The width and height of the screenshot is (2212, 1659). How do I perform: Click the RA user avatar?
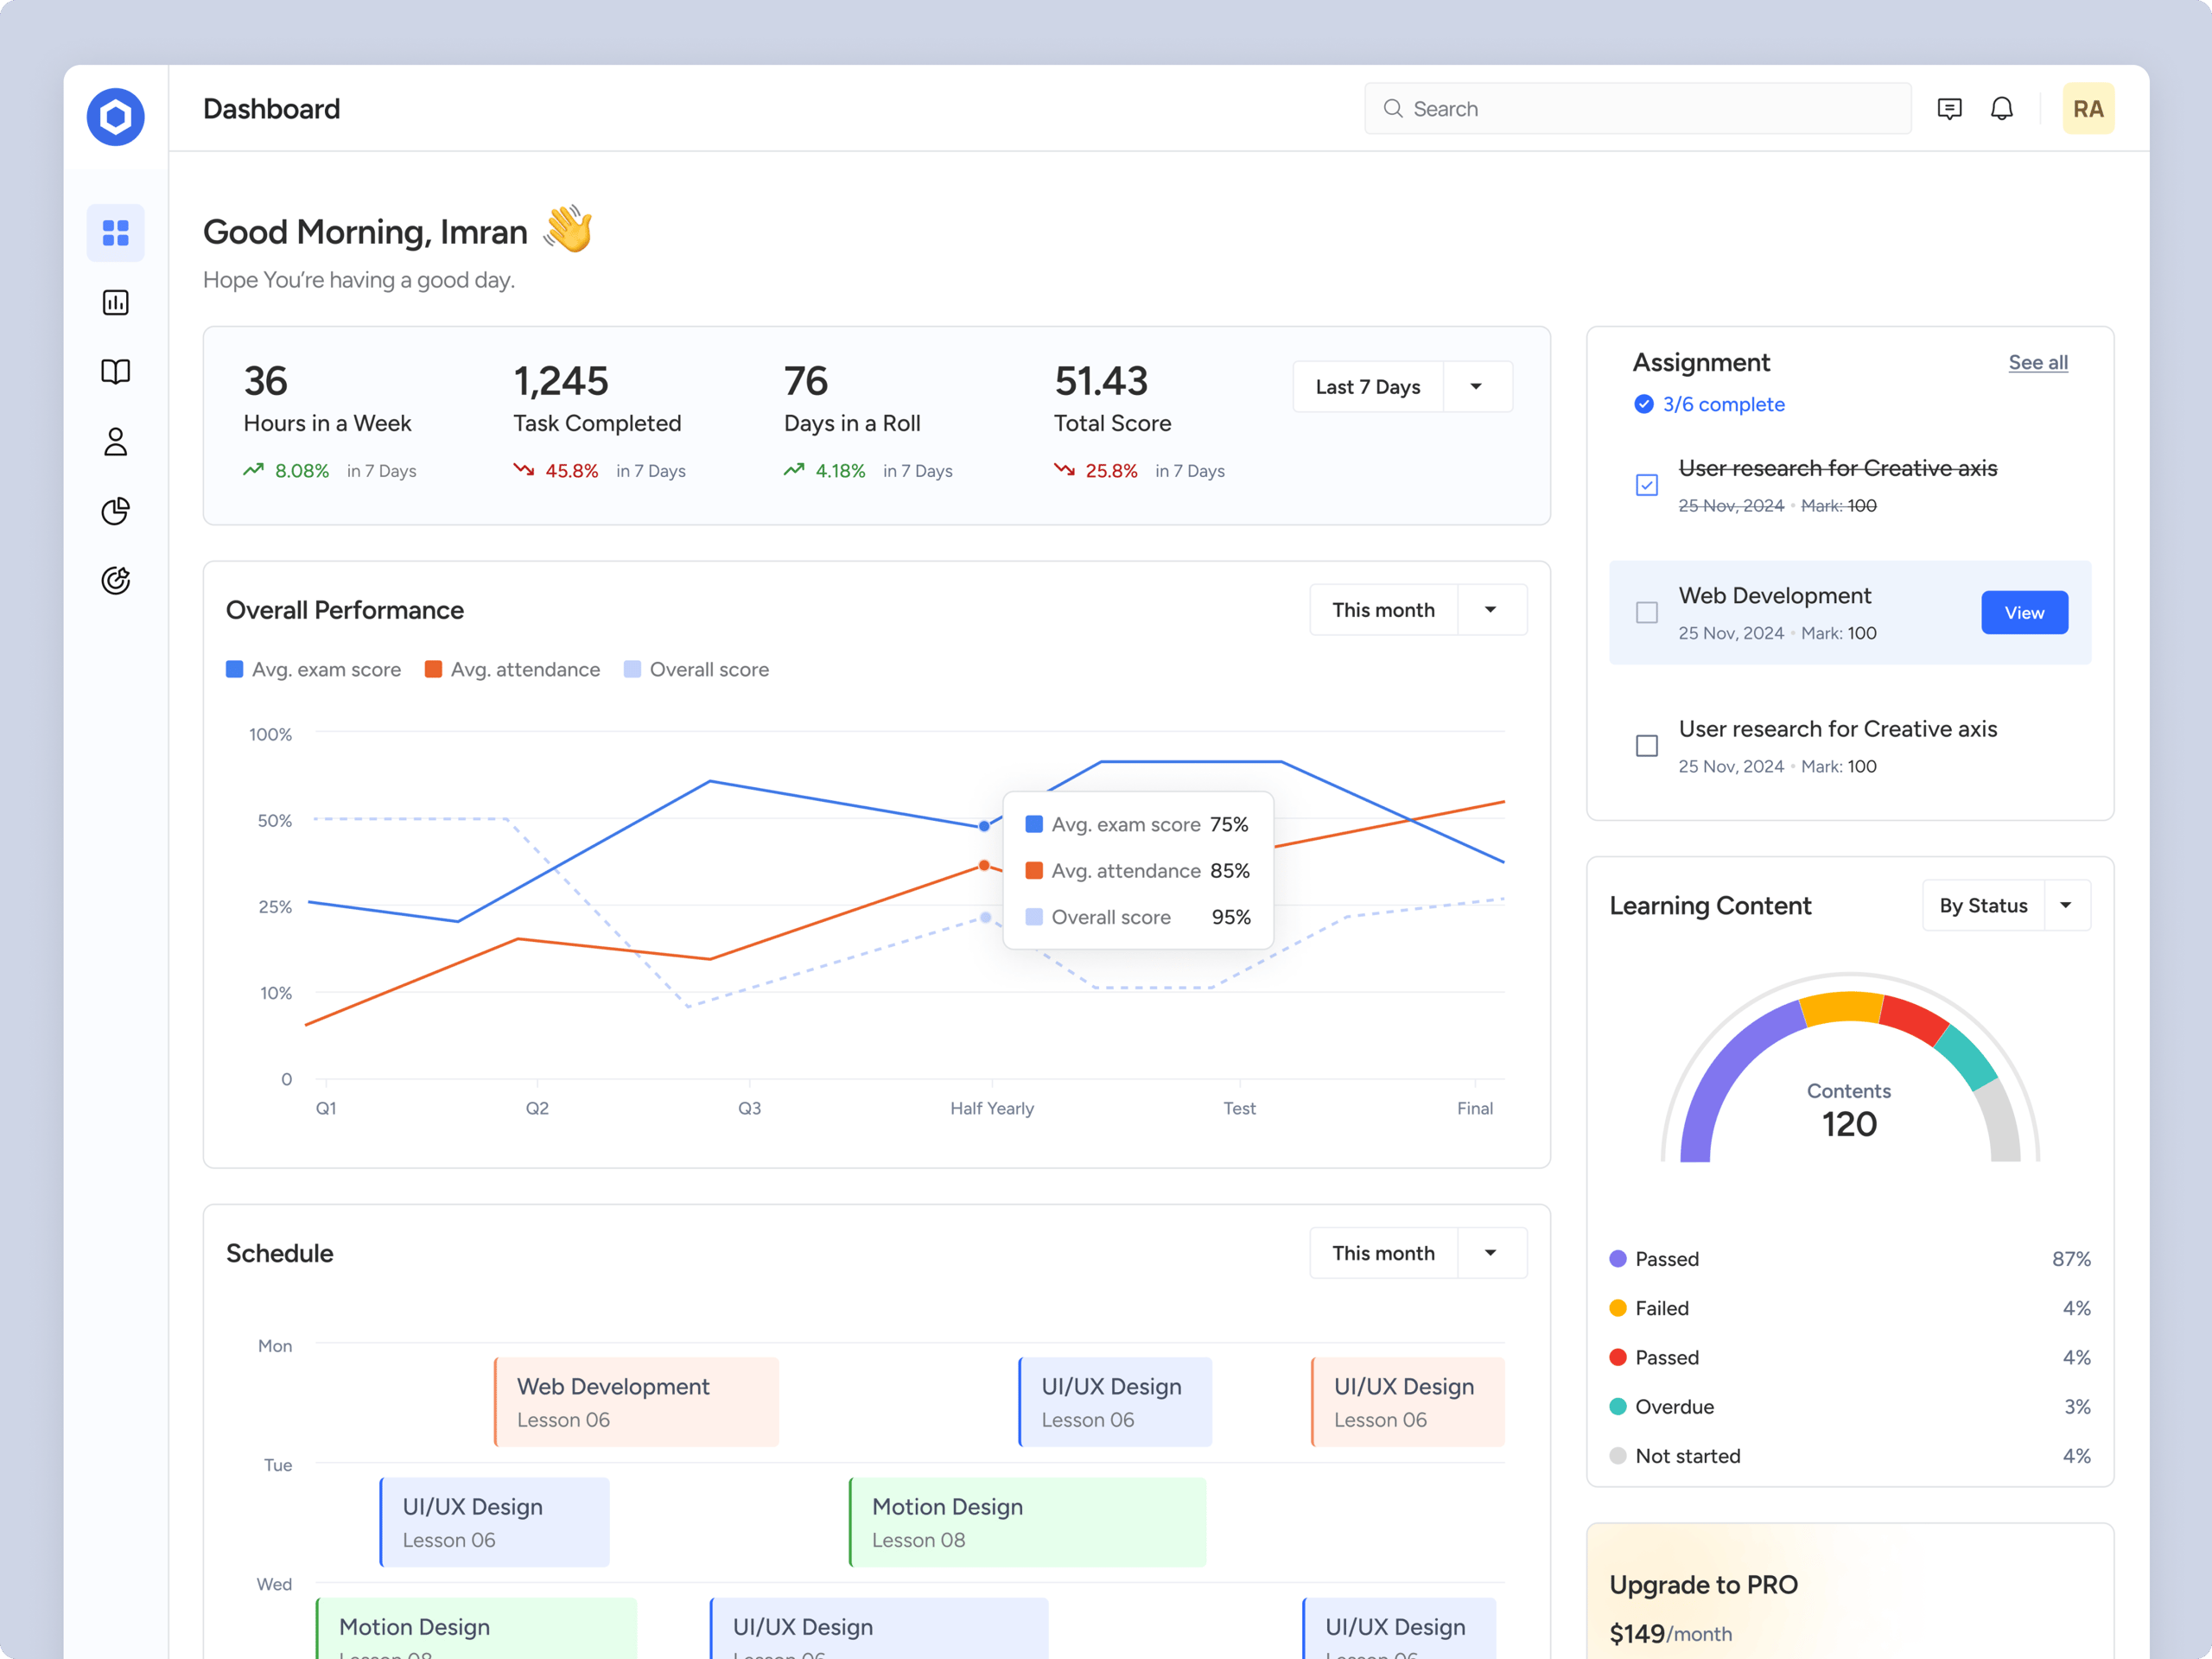click(x=2088, y=109)
